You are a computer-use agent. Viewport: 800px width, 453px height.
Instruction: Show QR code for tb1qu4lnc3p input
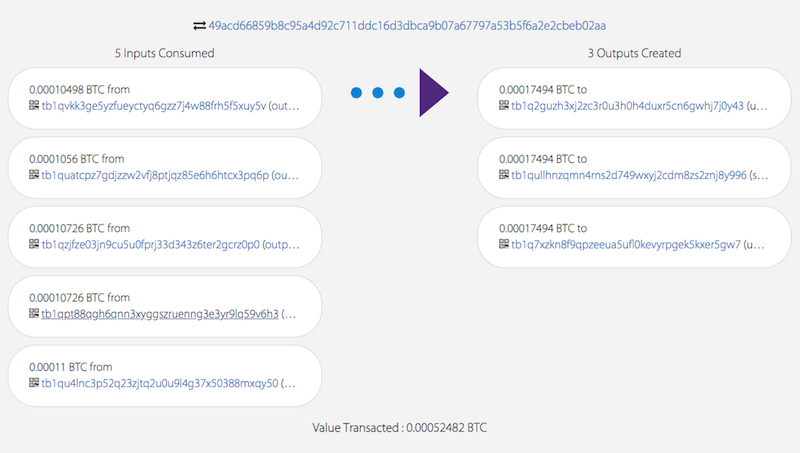click(x=34, y=383)
